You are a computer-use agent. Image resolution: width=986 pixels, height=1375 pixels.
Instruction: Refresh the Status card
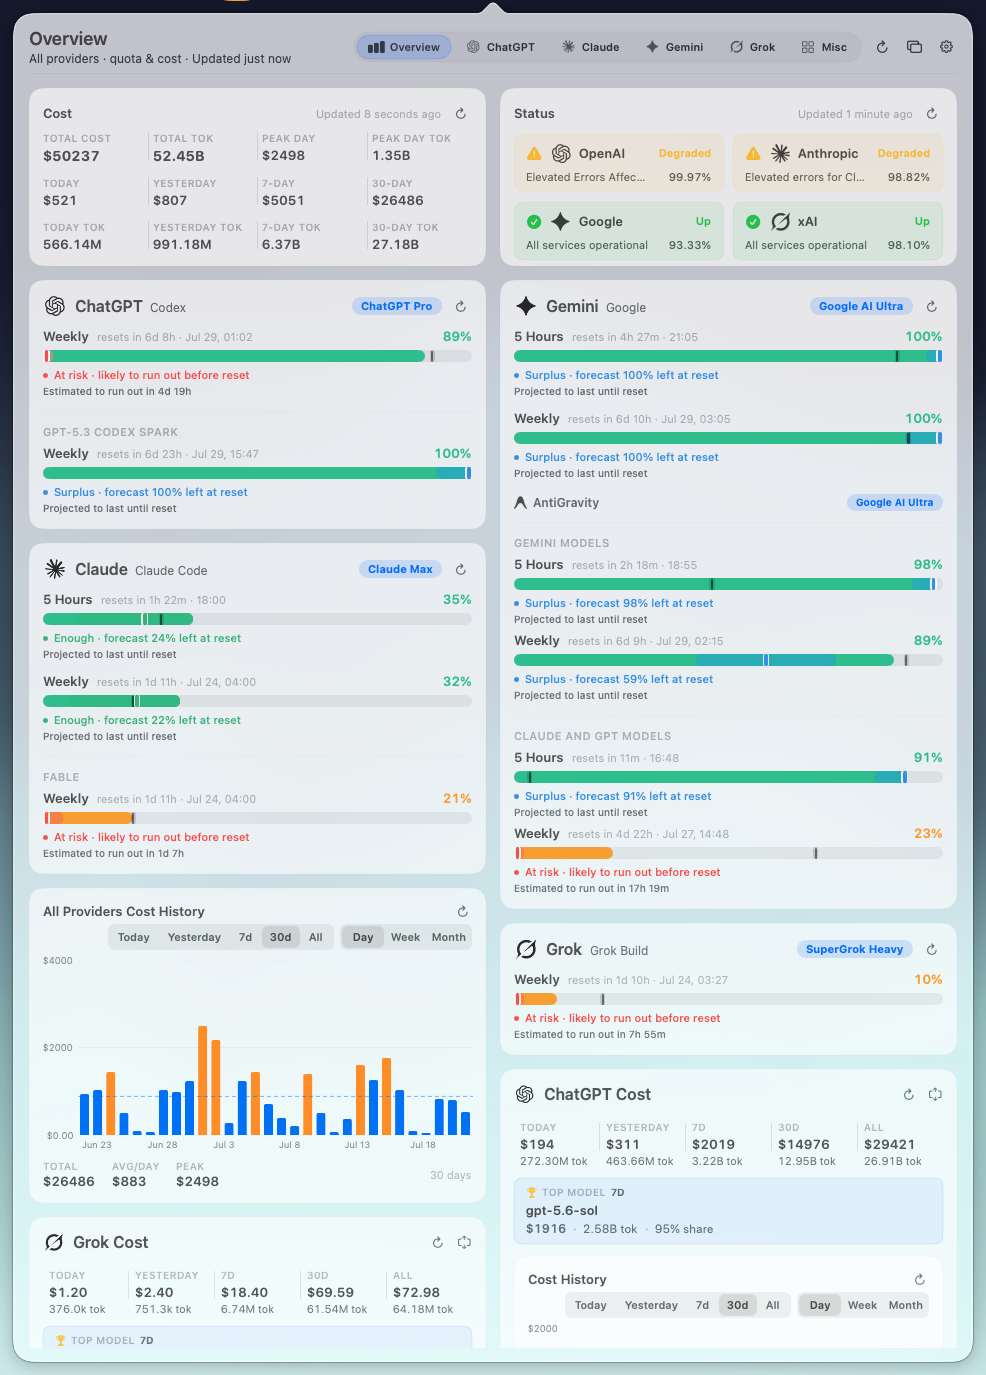click(x=932, y=114)
